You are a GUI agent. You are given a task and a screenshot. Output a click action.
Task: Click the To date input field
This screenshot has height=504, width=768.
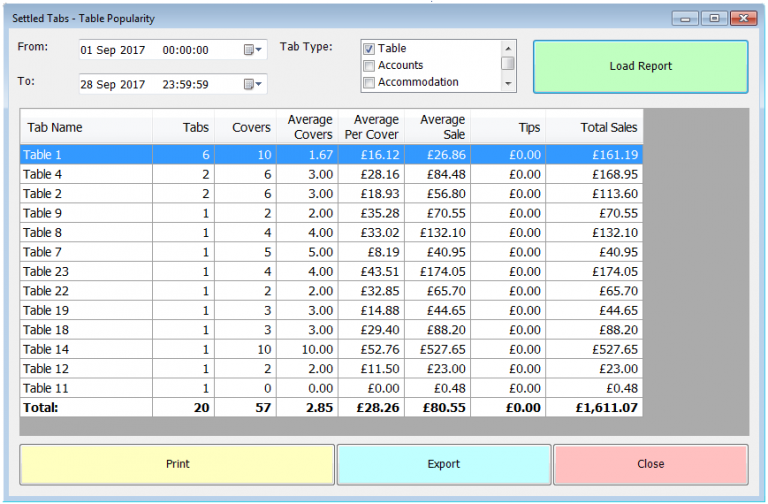(158, 84)
